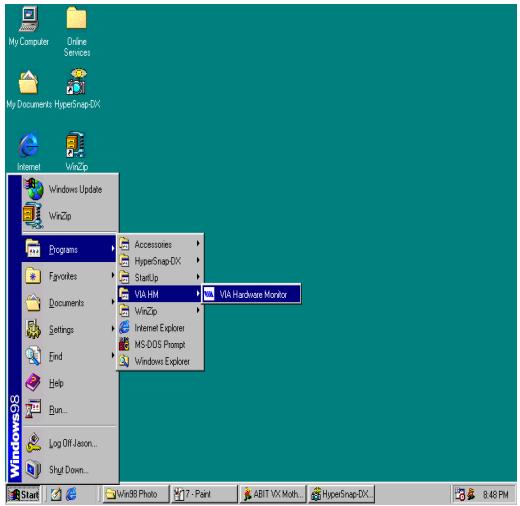The width and height of the screenshot is (520, 506).
Task: Click the StartUp submenu arrow
Action: pos(198,277)
